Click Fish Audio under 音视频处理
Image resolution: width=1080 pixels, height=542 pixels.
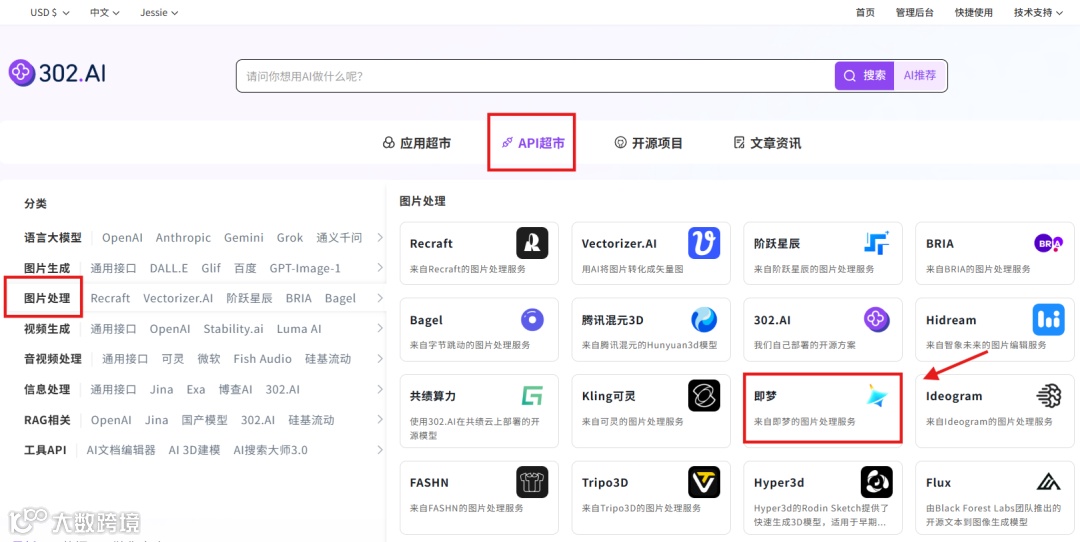[x=262, y=359]
